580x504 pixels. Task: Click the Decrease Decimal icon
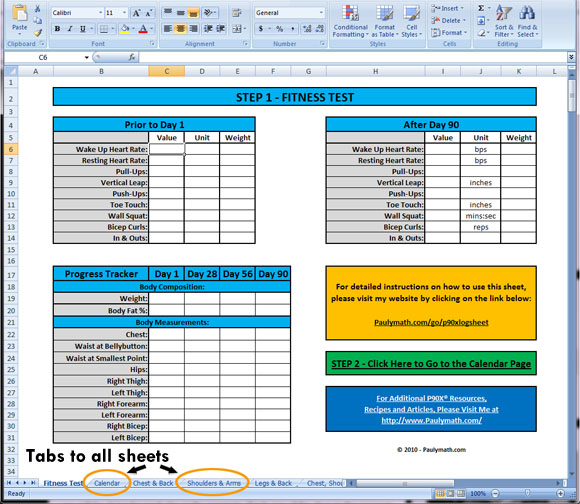[320, 28]
